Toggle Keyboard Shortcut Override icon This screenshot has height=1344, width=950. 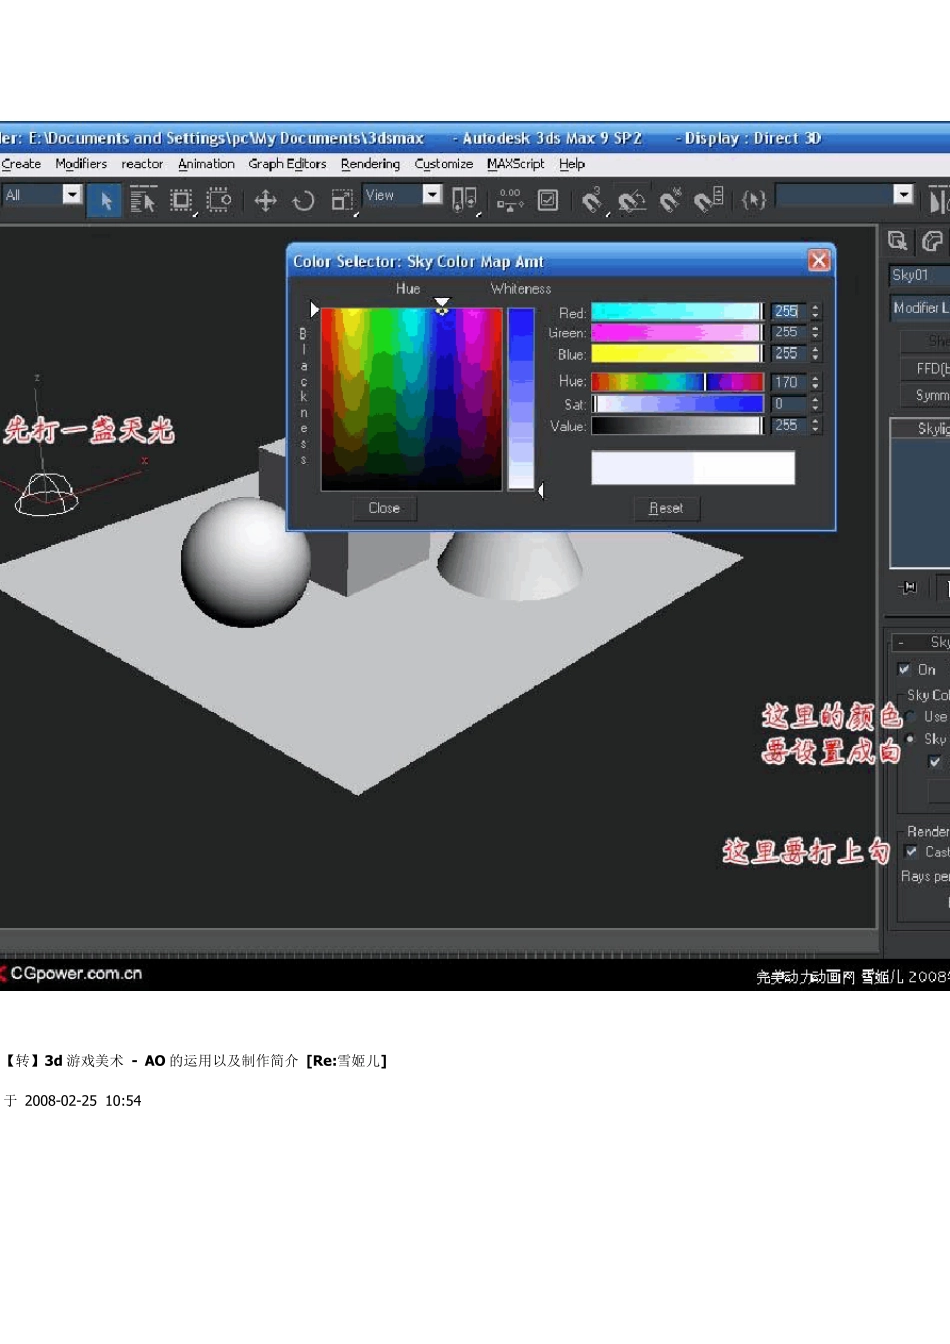[x=548, y=201]
